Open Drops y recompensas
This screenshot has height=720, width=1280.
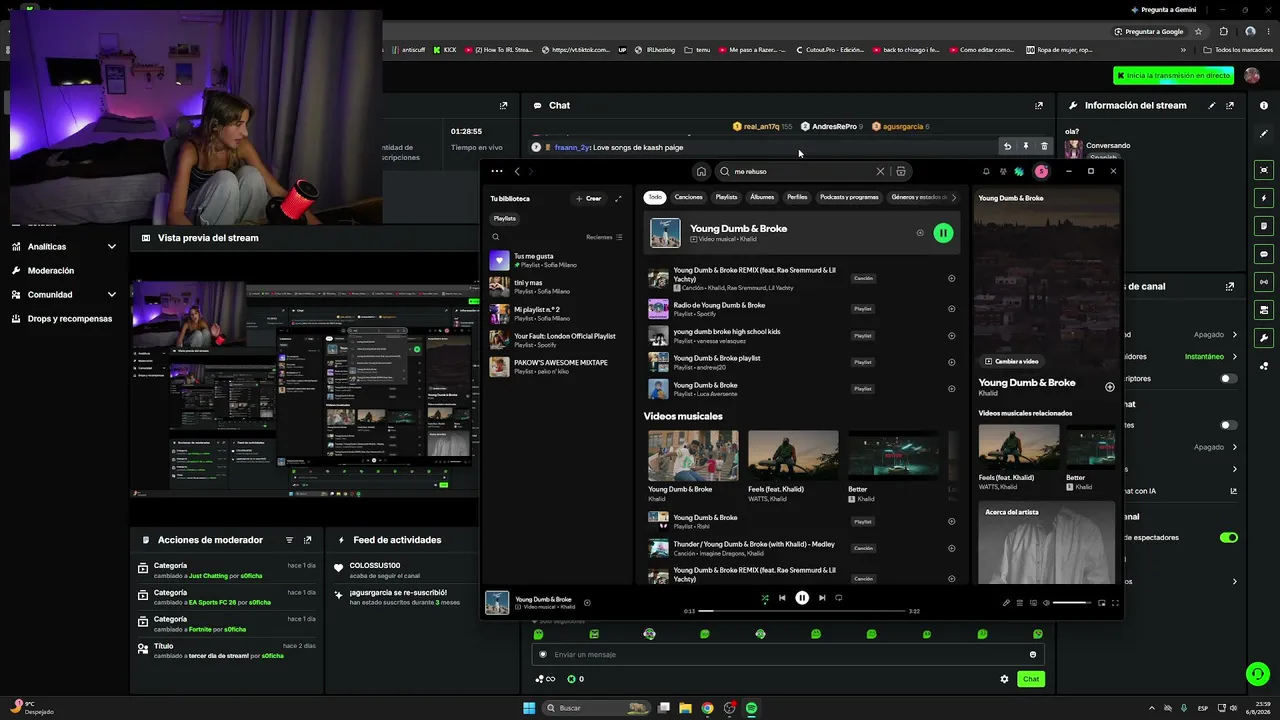coord(64,319)
